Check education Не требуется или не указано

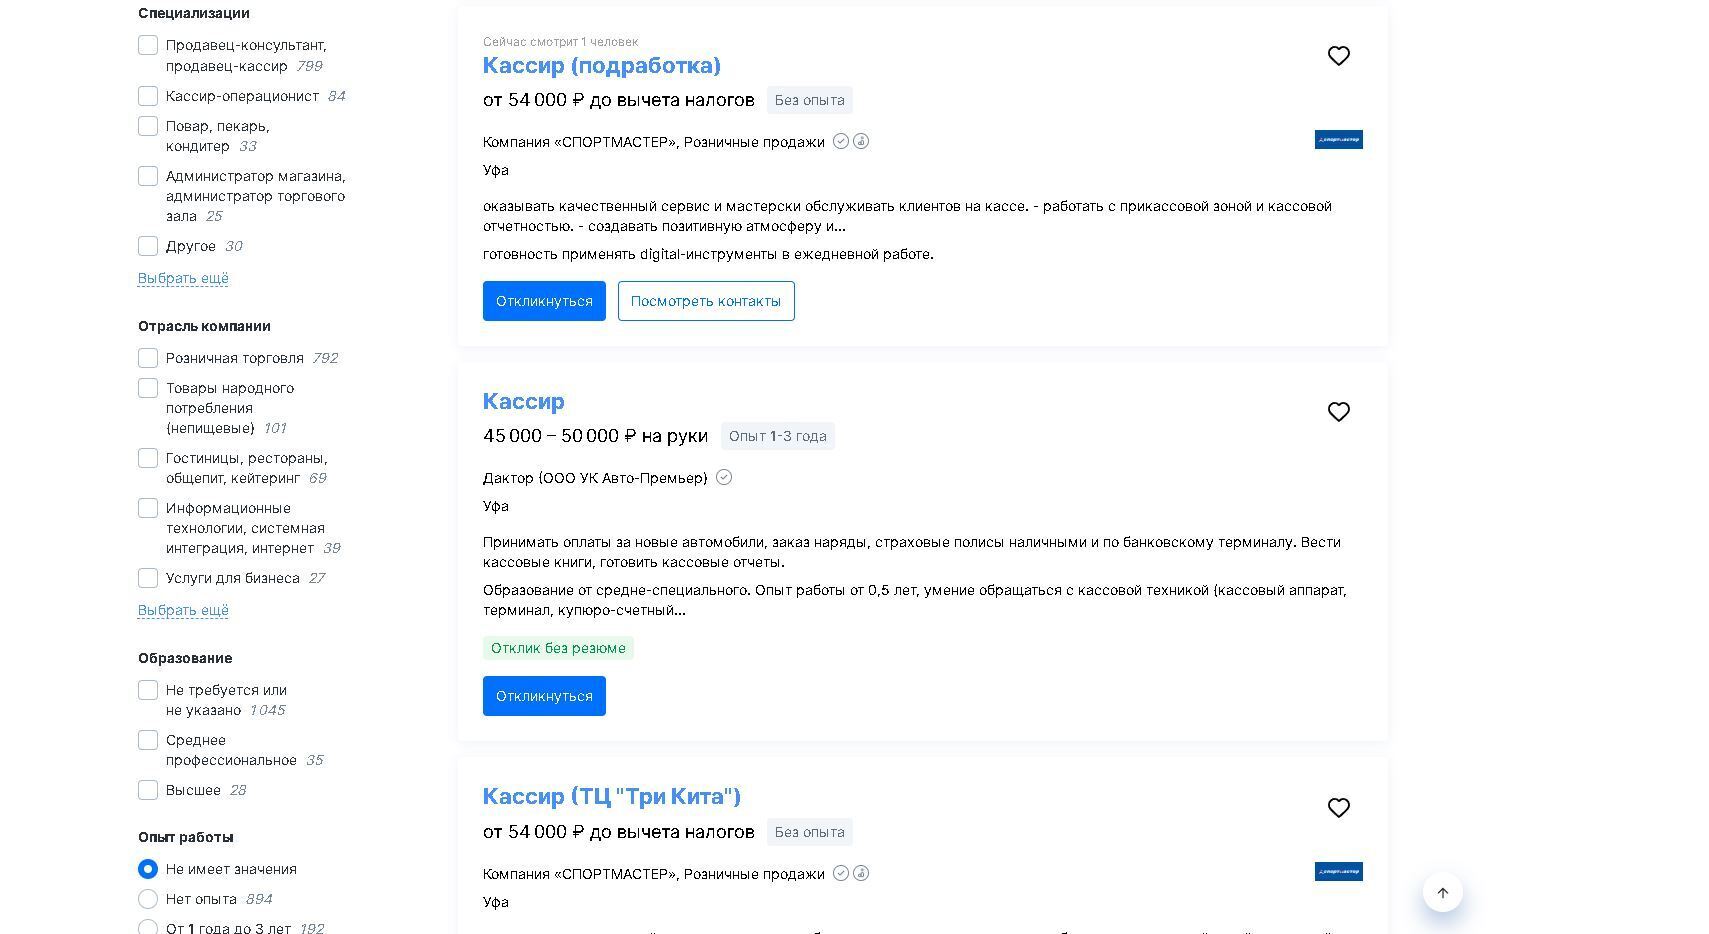tap(148, 690)
